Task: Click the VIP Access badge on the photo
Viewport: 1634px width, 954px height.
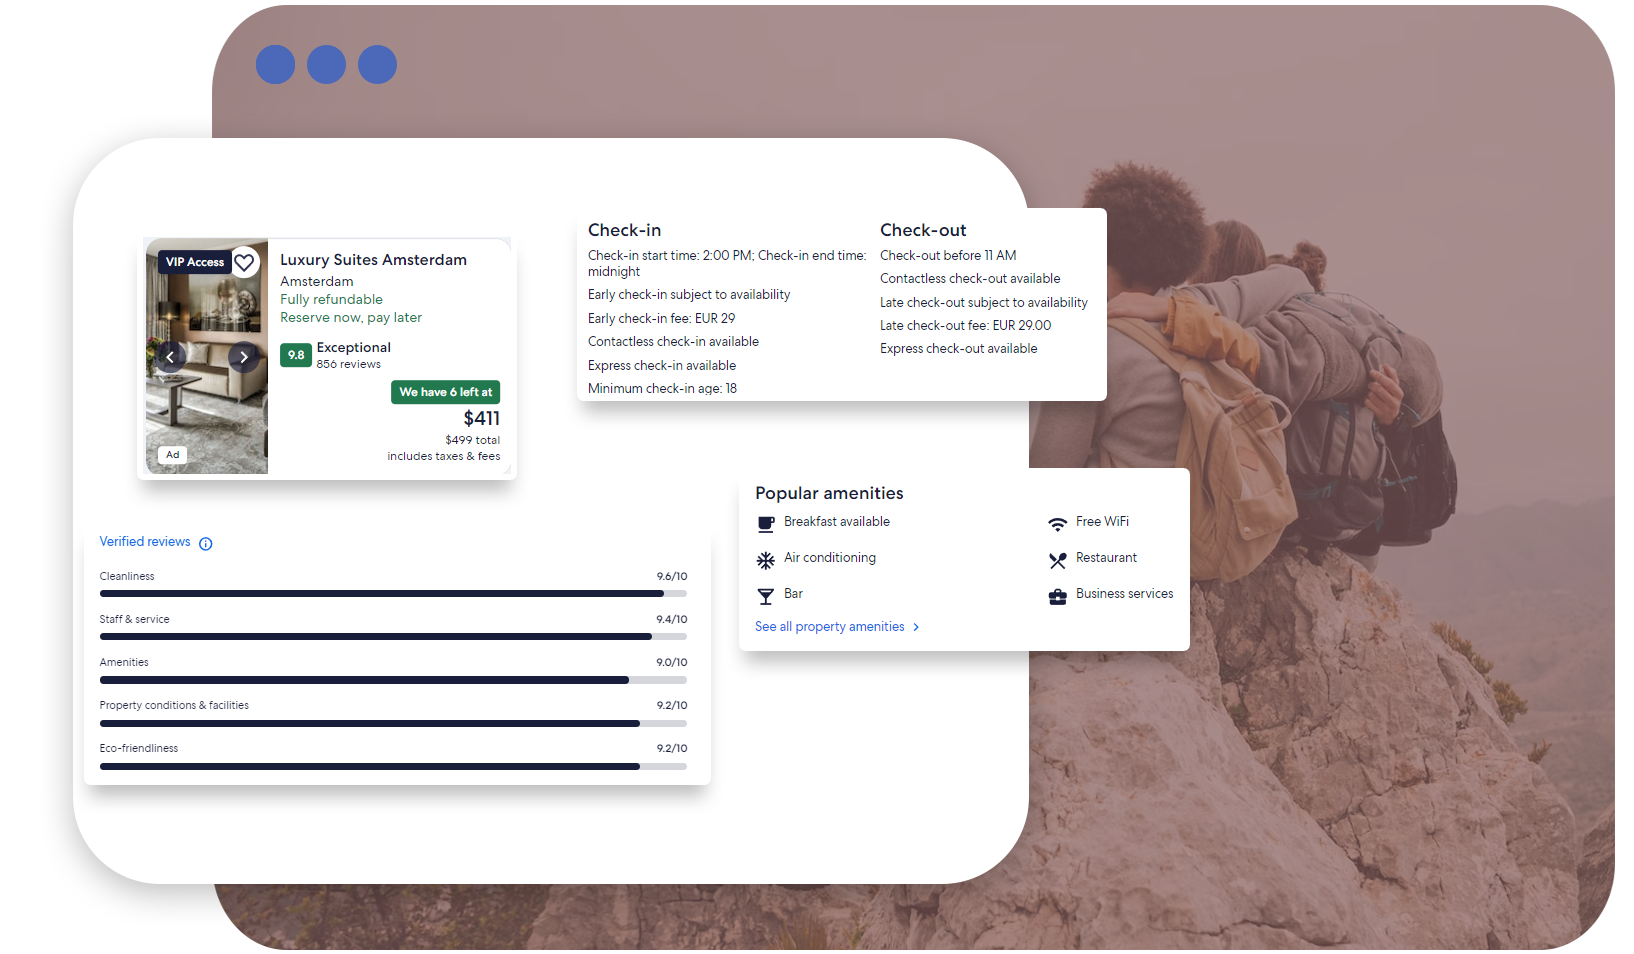Action: coord(195,262)
